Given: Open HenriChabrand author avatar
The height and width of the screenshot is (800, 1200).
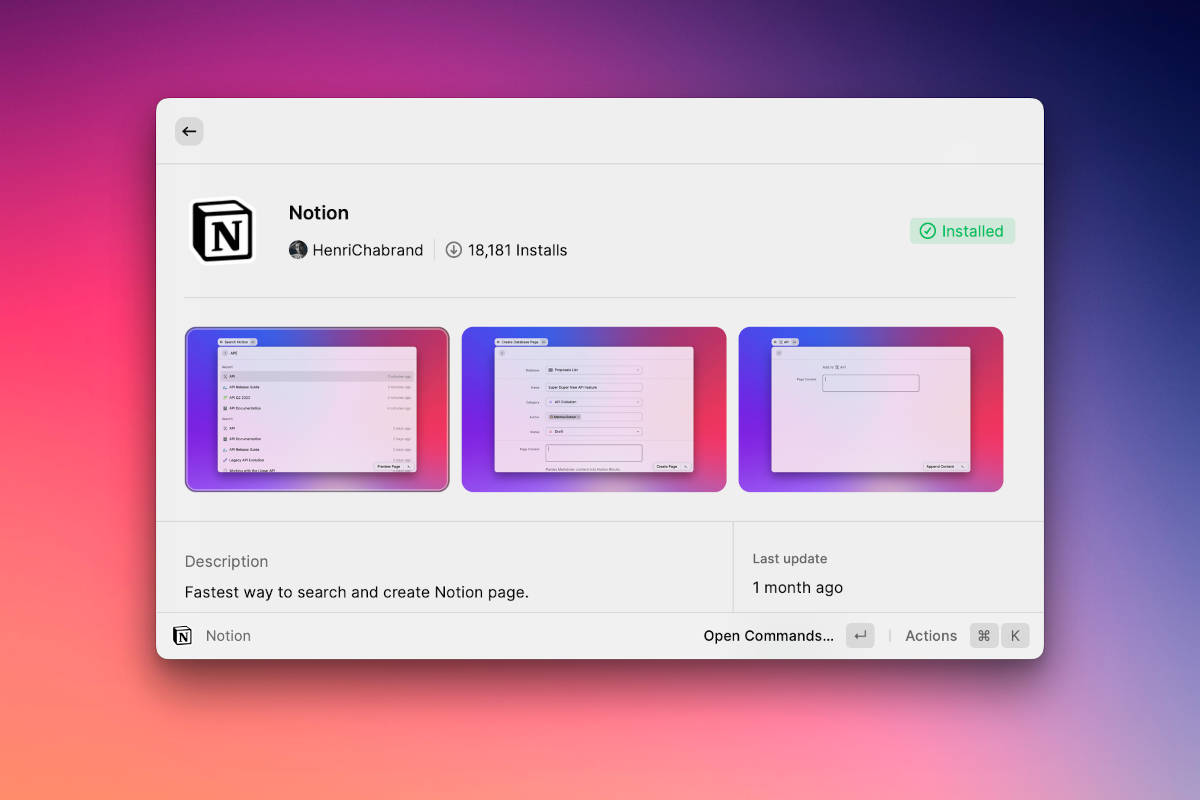Looking at the screenshot, I should click(298, 250).
